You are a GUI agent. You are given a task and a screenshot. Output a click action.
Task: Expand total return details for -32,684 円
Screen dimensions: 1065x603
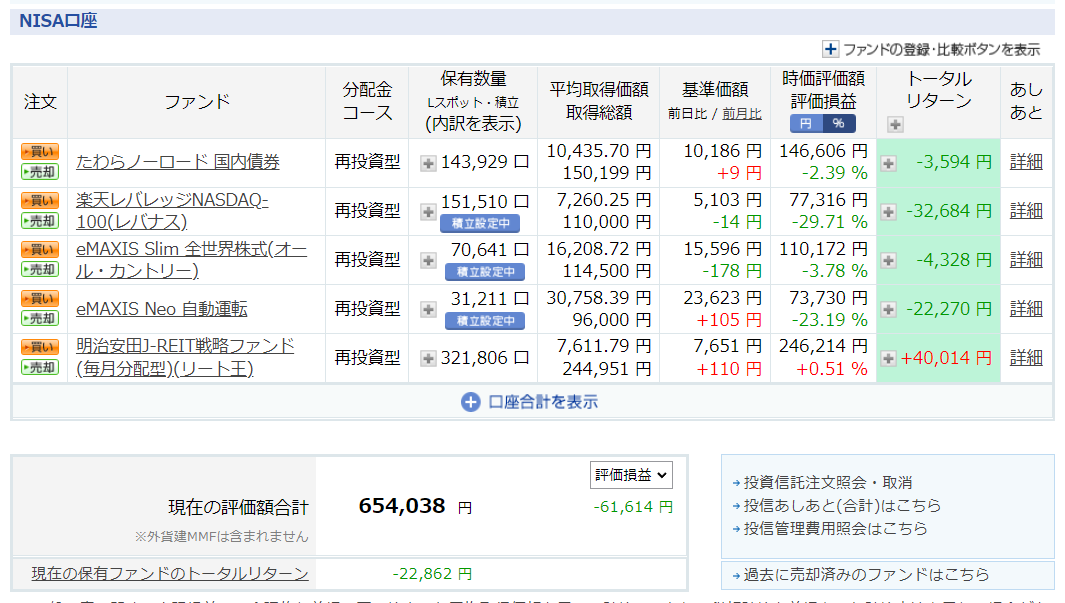click(x=888, y=212)
